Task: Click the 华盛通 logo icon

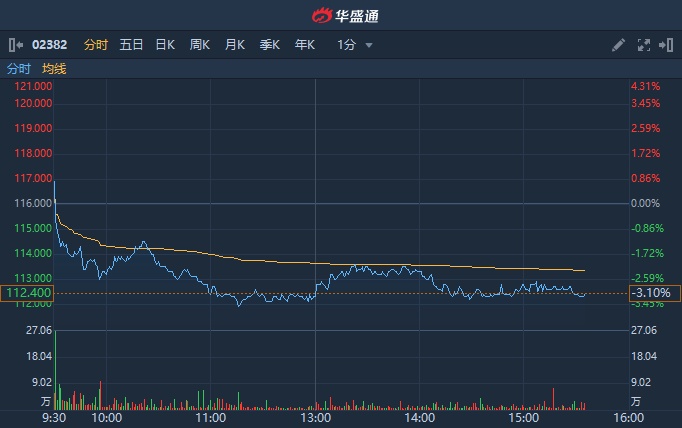Action: coord(320,15)
